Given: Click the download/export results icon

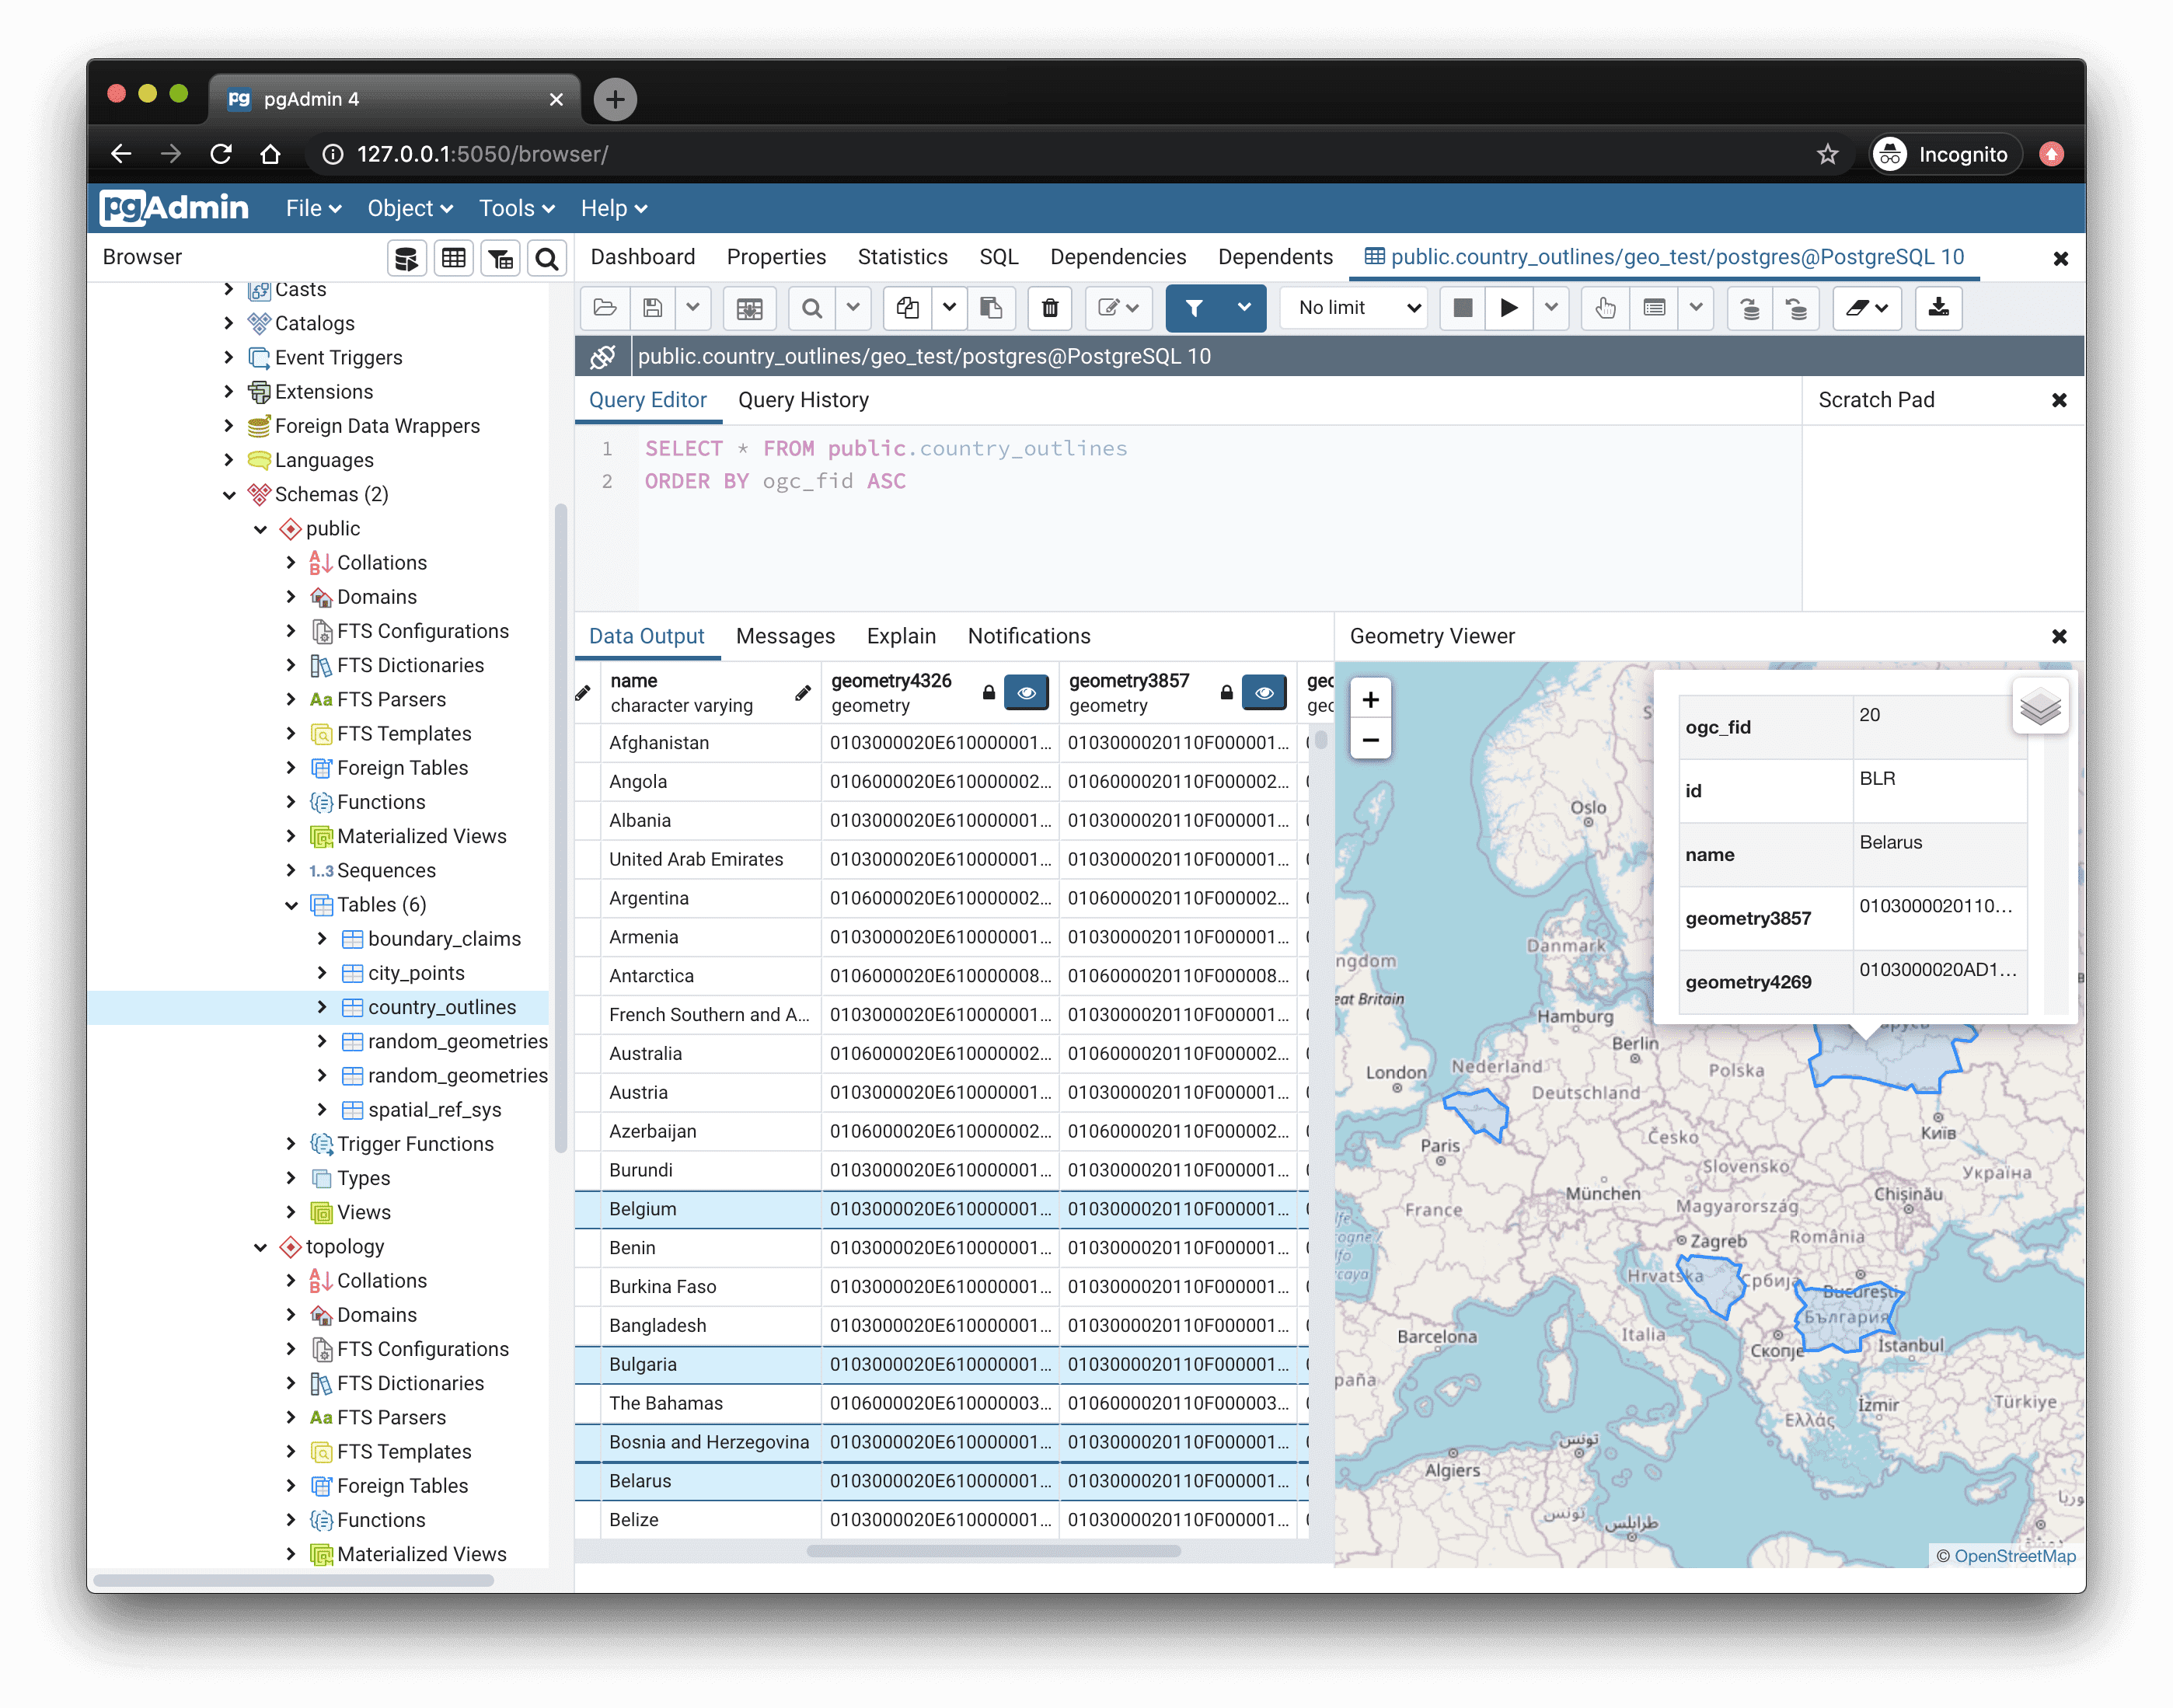Looking at the screenshot, I should tap(1935, 308).
